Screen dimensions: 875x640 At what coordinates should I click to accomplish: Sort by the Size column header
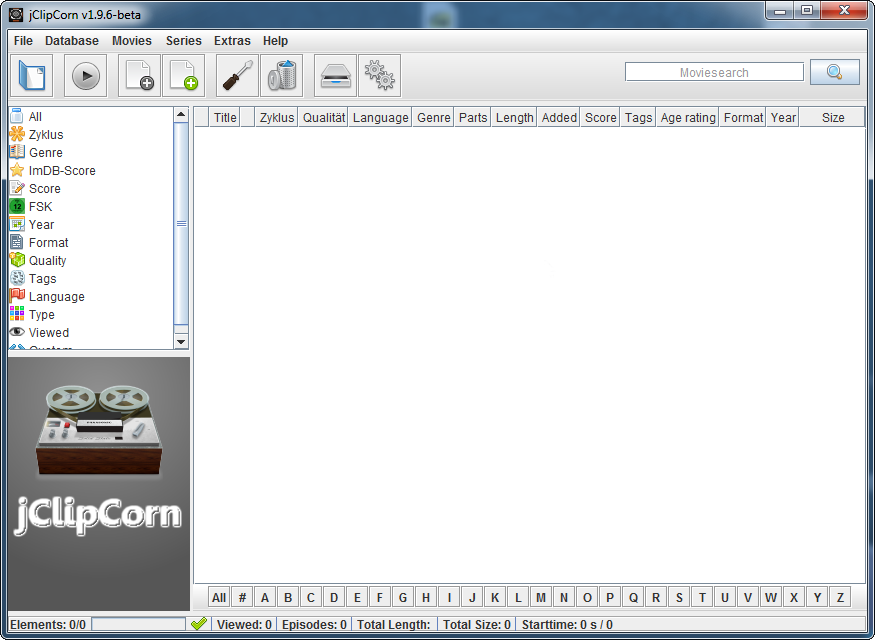point(832,118)
